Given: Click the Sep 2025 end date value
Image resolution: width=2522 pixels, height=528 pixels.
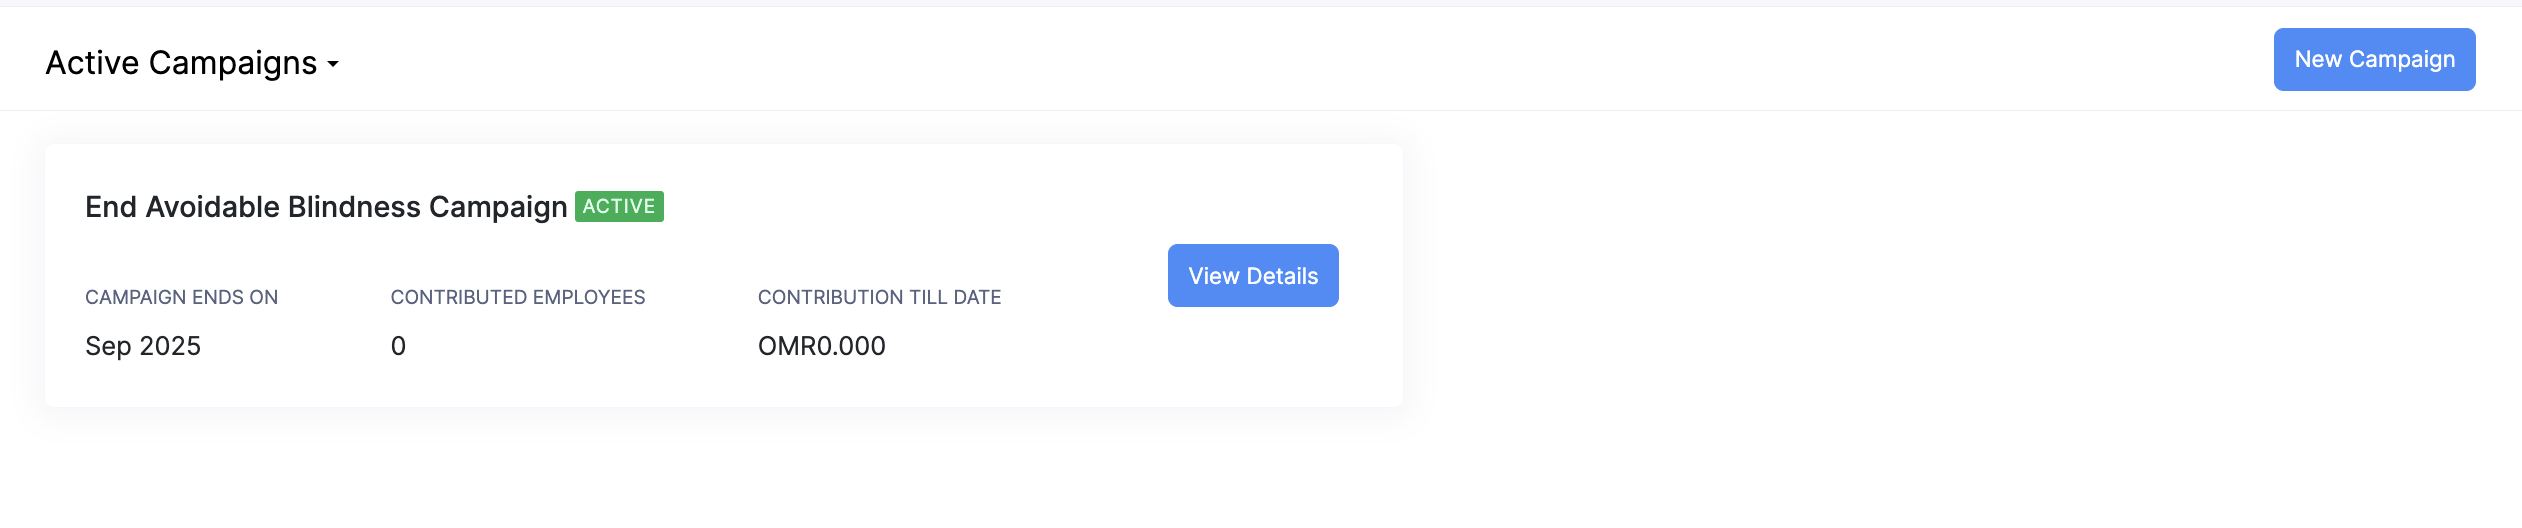Looking at the screenshot, I should click(143, 346).
